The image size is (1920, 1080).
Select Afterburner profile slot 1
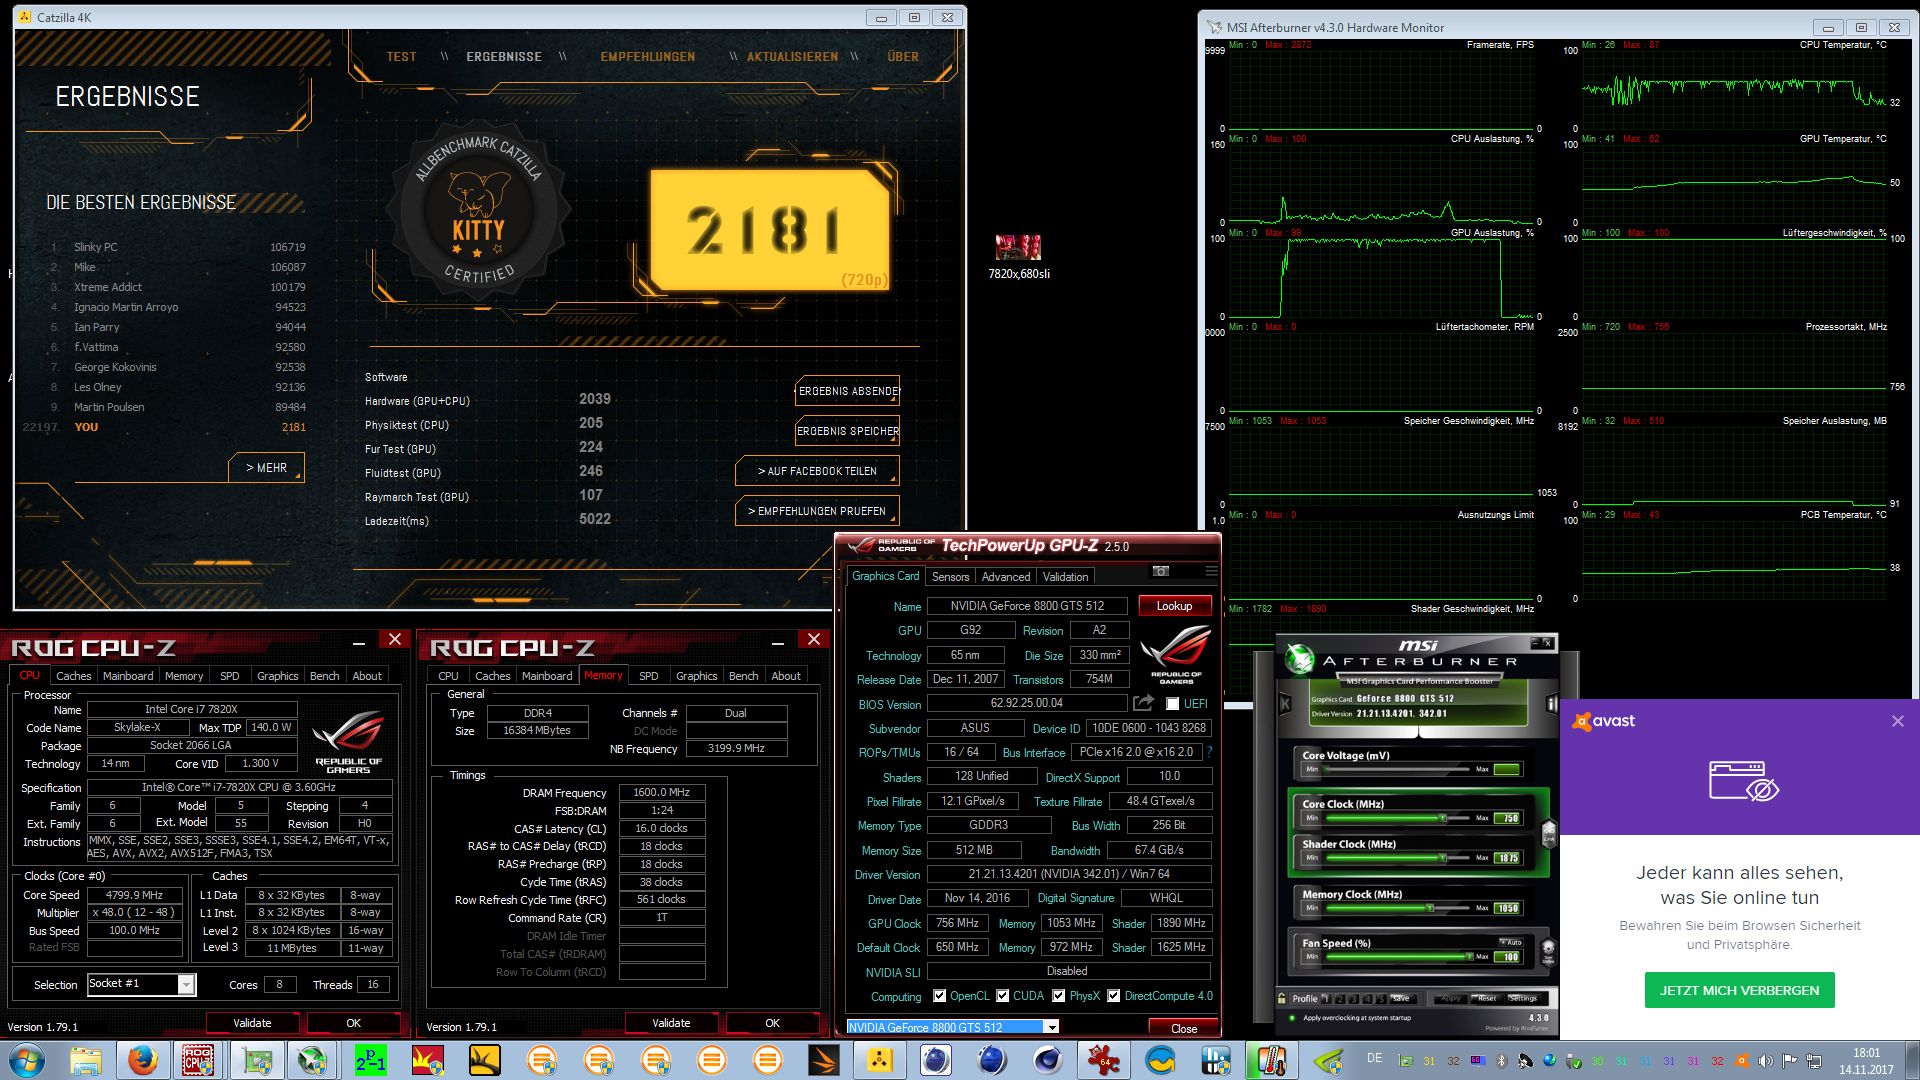tap(1326, 999)
